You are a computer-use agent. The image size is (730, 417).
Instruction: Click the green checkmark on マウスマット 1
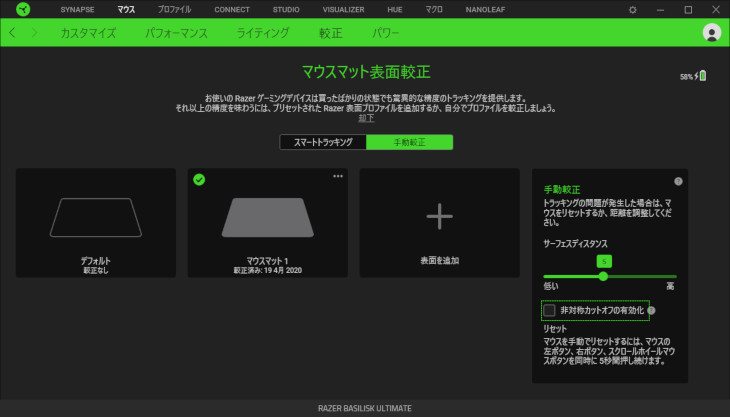(x=199, y=180)
